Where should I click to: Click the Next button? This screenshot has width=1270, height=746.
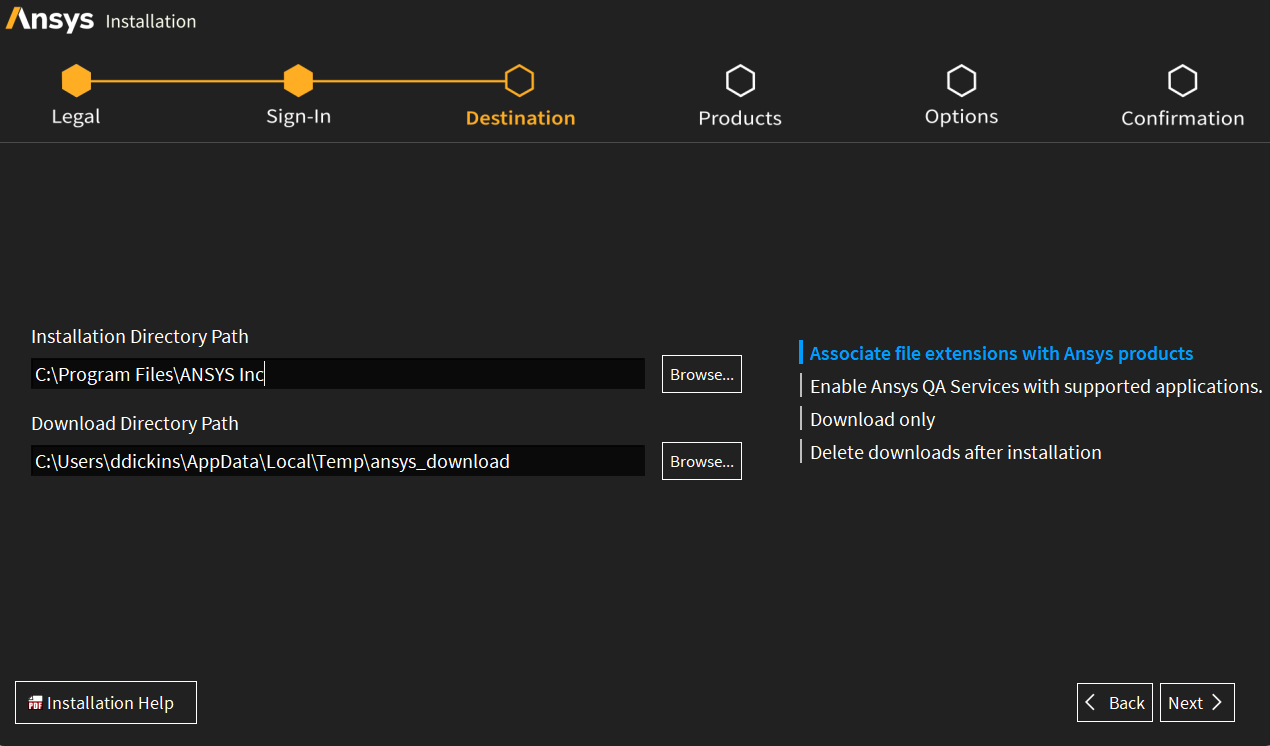click(x=1197, y=702)
